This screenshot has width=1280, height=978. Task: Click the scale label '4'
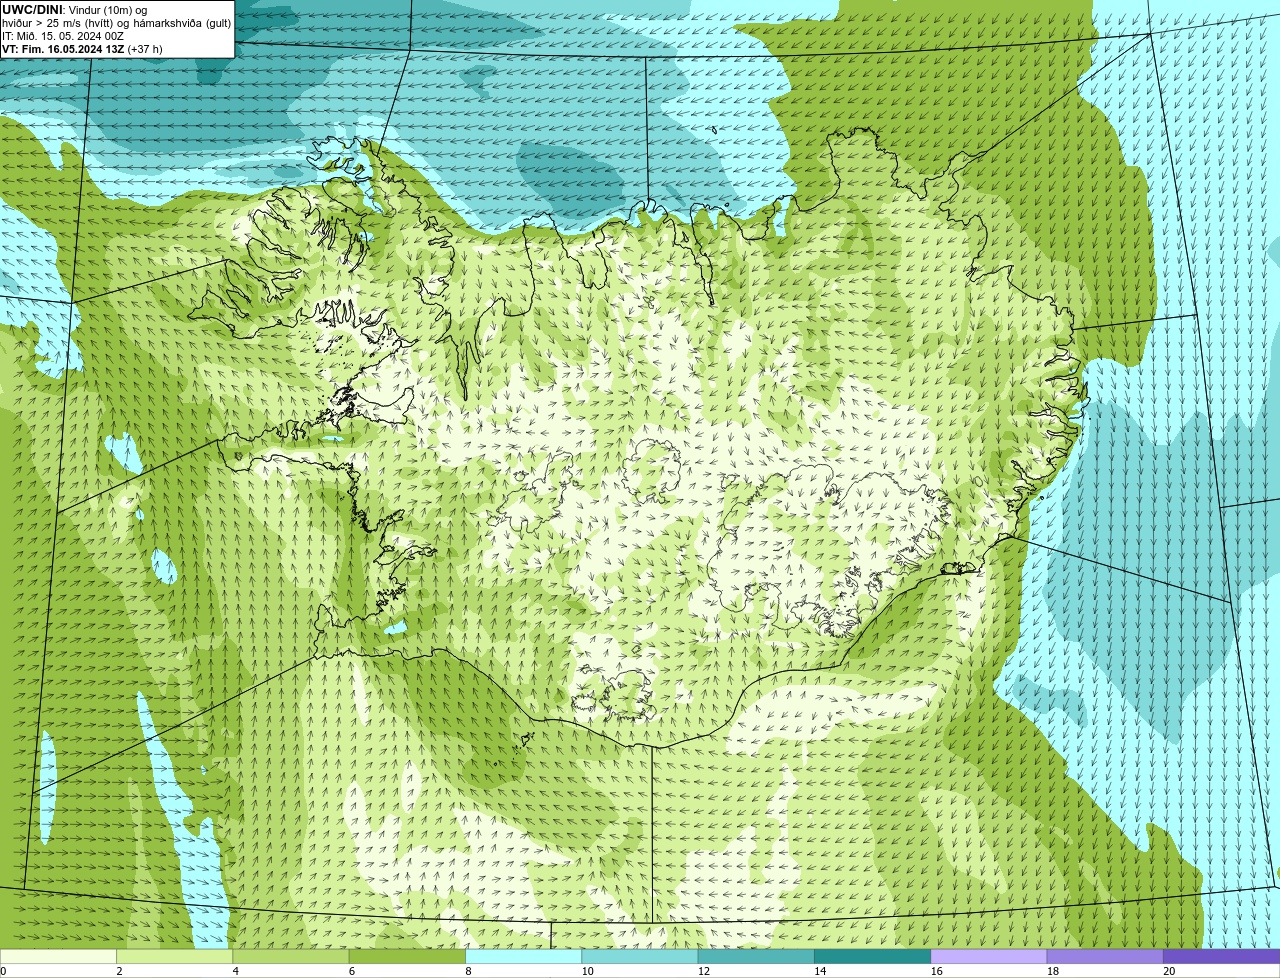pyautogui.click(x=235, y=971)
